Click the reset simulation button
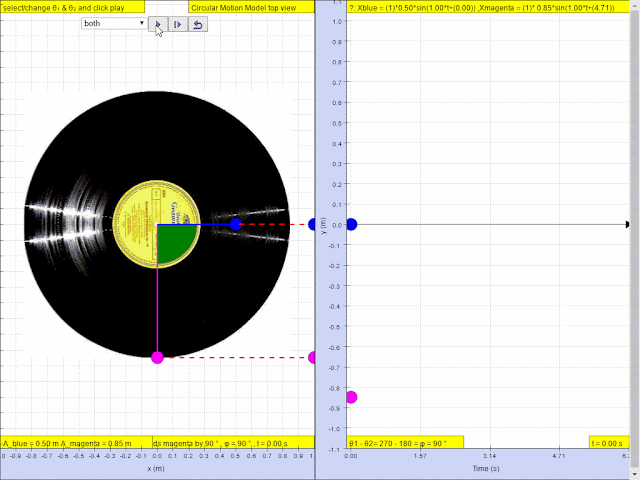This screenshot has height=480, width=640. (198, 24)
